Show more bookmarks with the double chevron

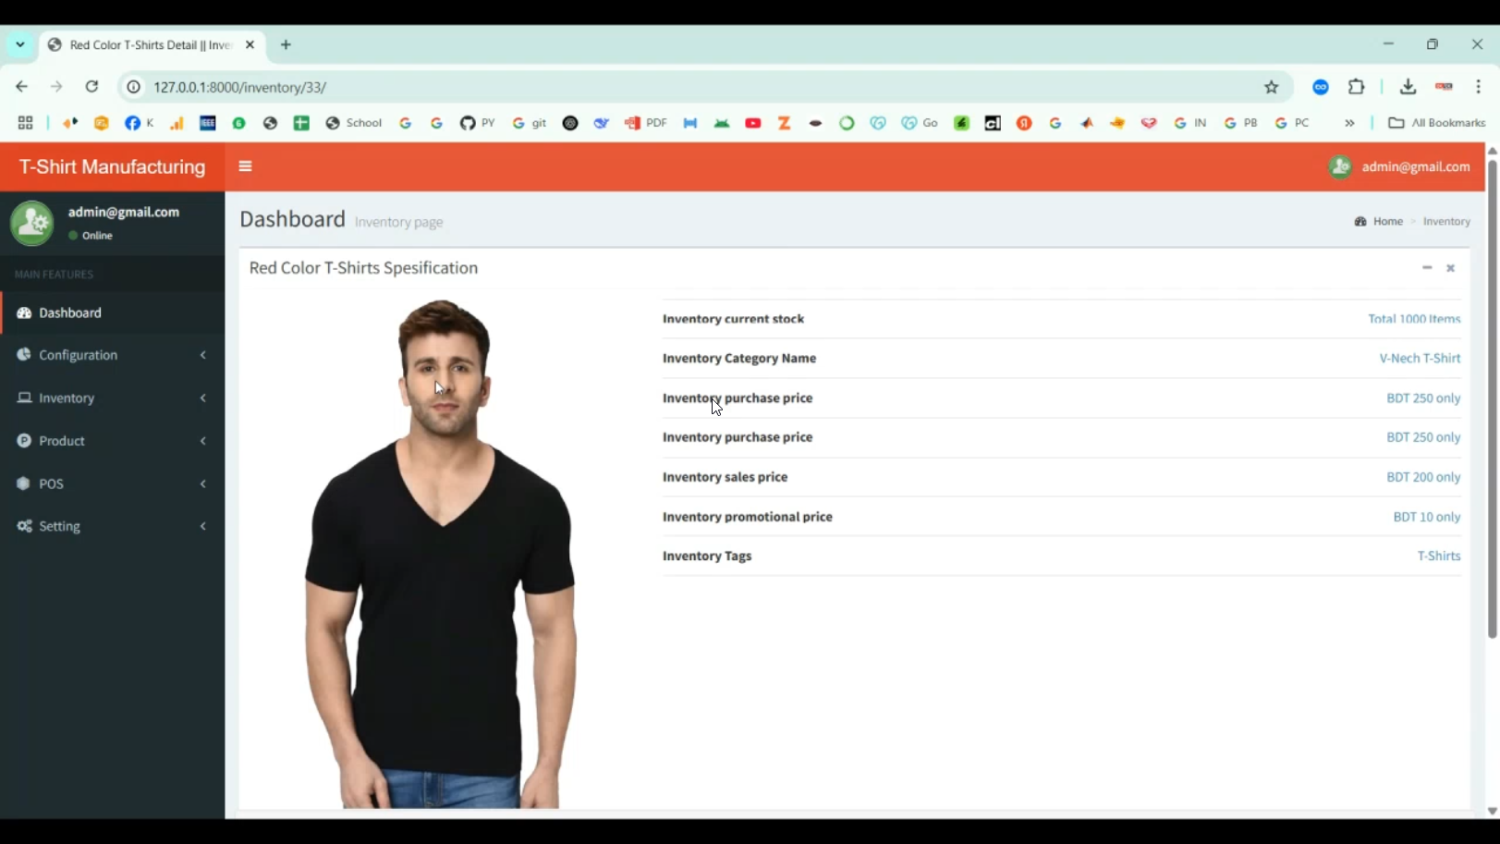tap(1349, 123)
